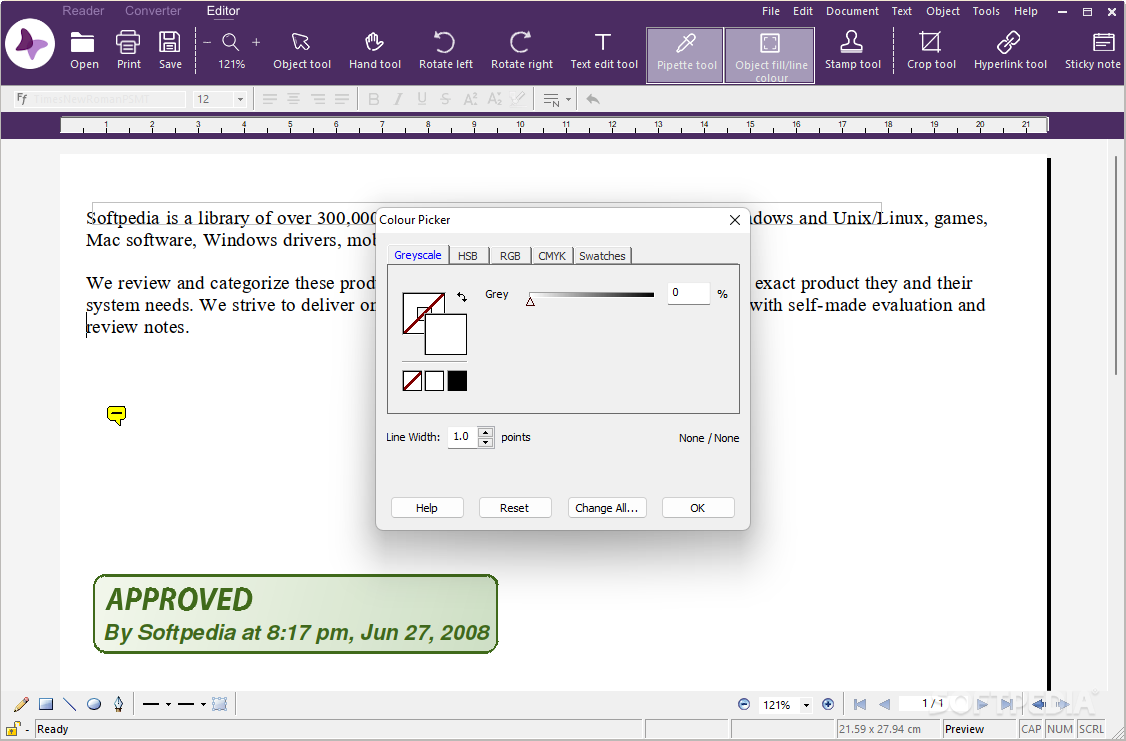Toggle the Pipette tool

(685, 55)
